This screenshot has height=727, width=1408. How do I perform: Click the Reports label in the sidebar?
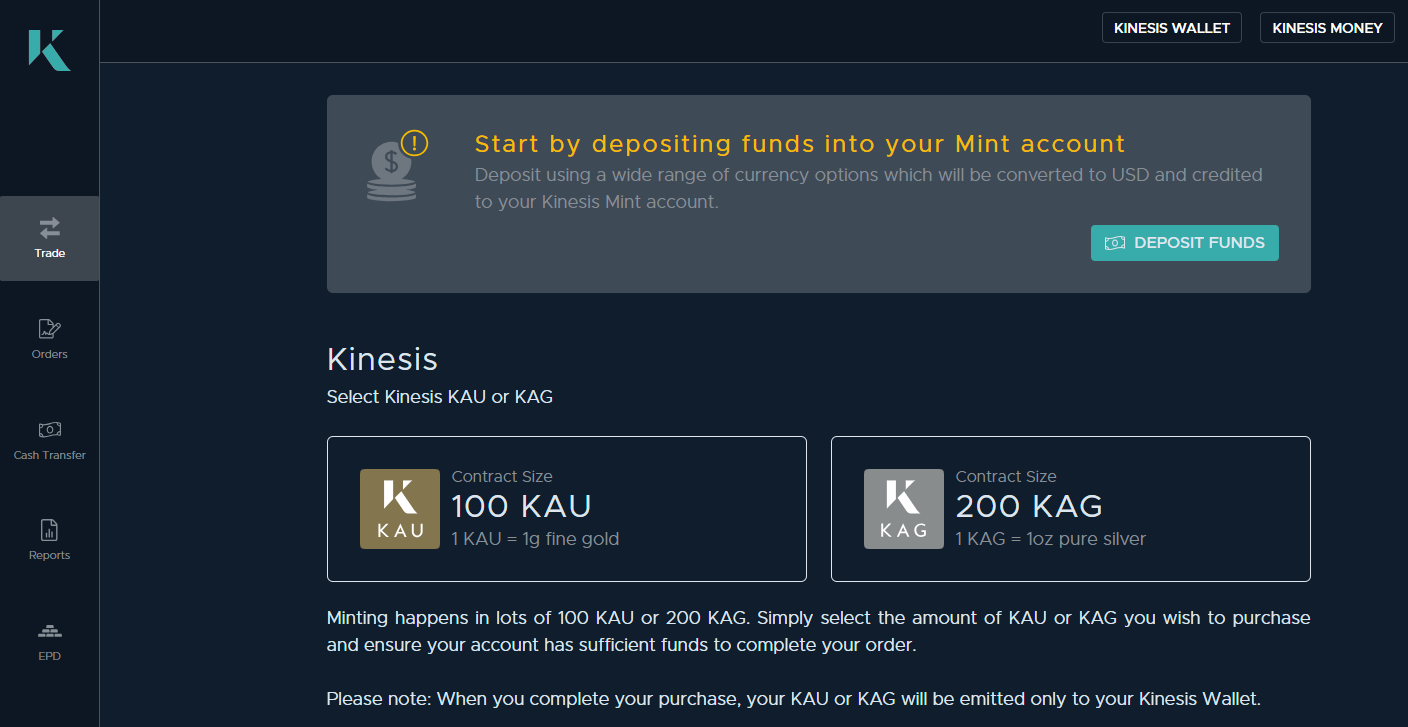(50, 555)
